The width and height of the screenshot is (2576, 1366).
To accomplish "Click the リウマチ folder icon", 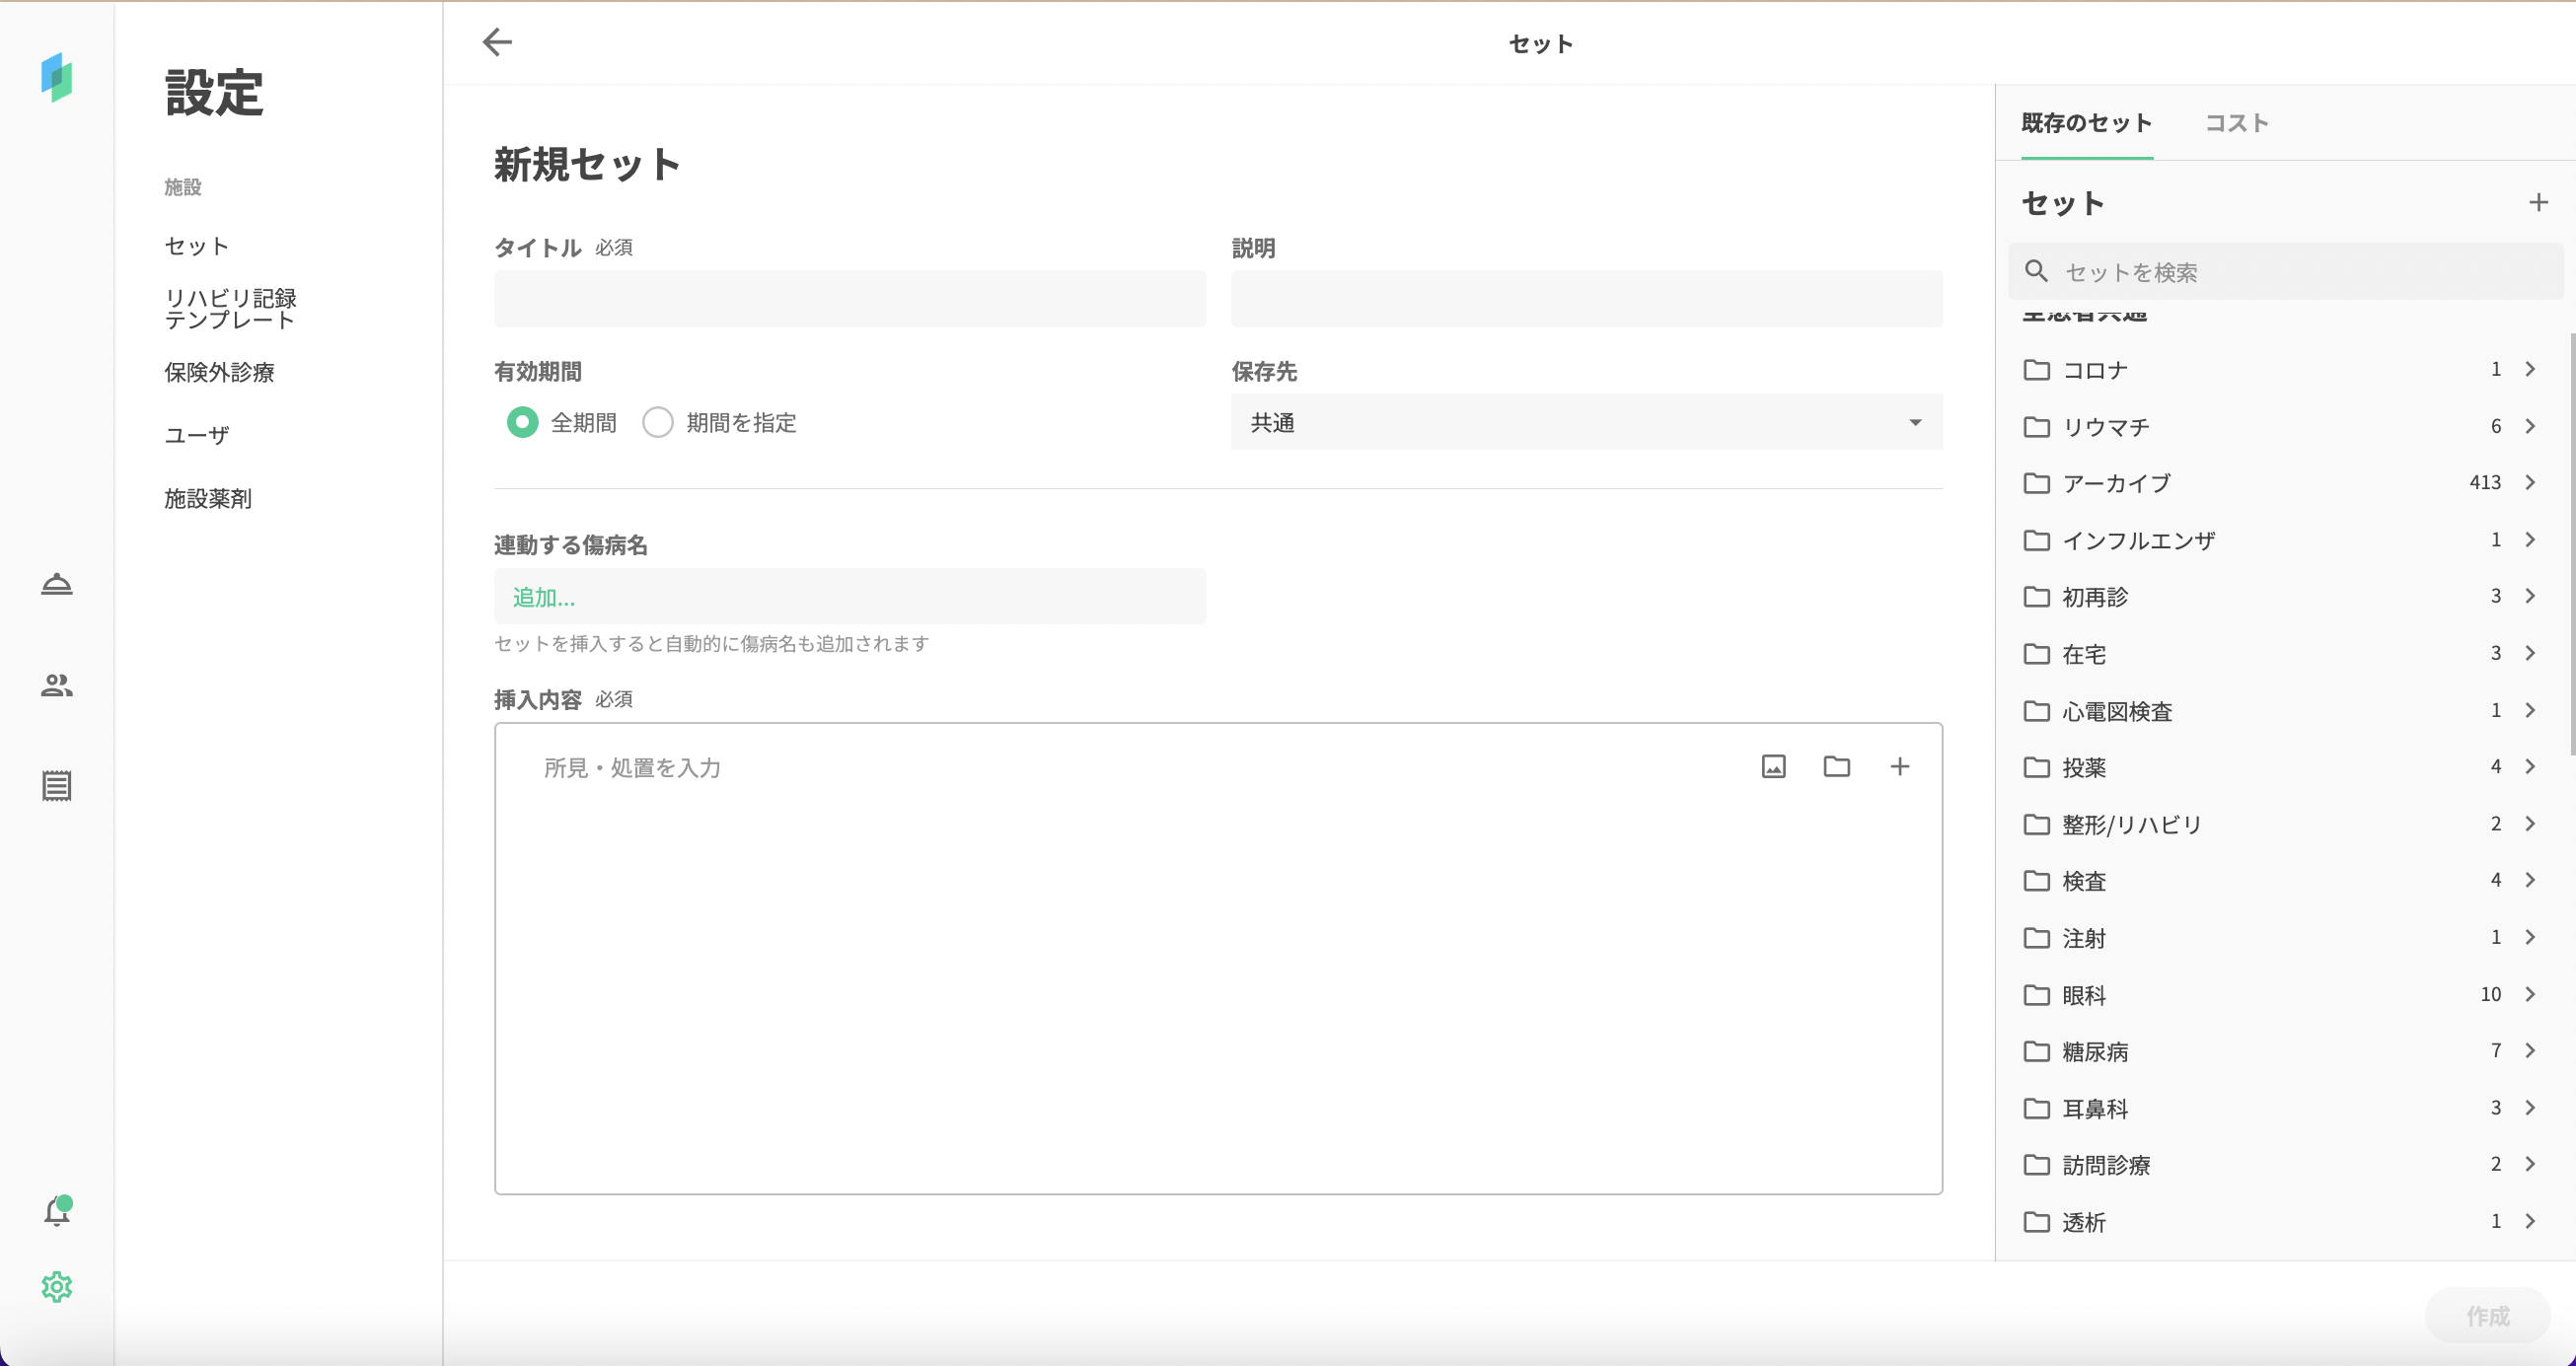I will tap(2036, 427).
